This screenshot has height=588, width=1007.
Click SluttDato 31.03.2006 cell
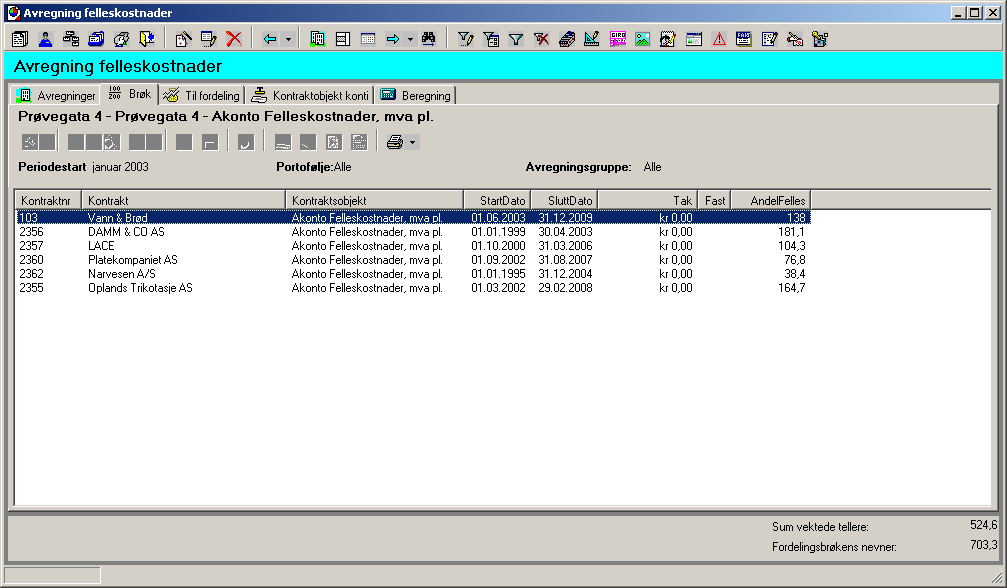pyautogui.click(x=565, y=246)
